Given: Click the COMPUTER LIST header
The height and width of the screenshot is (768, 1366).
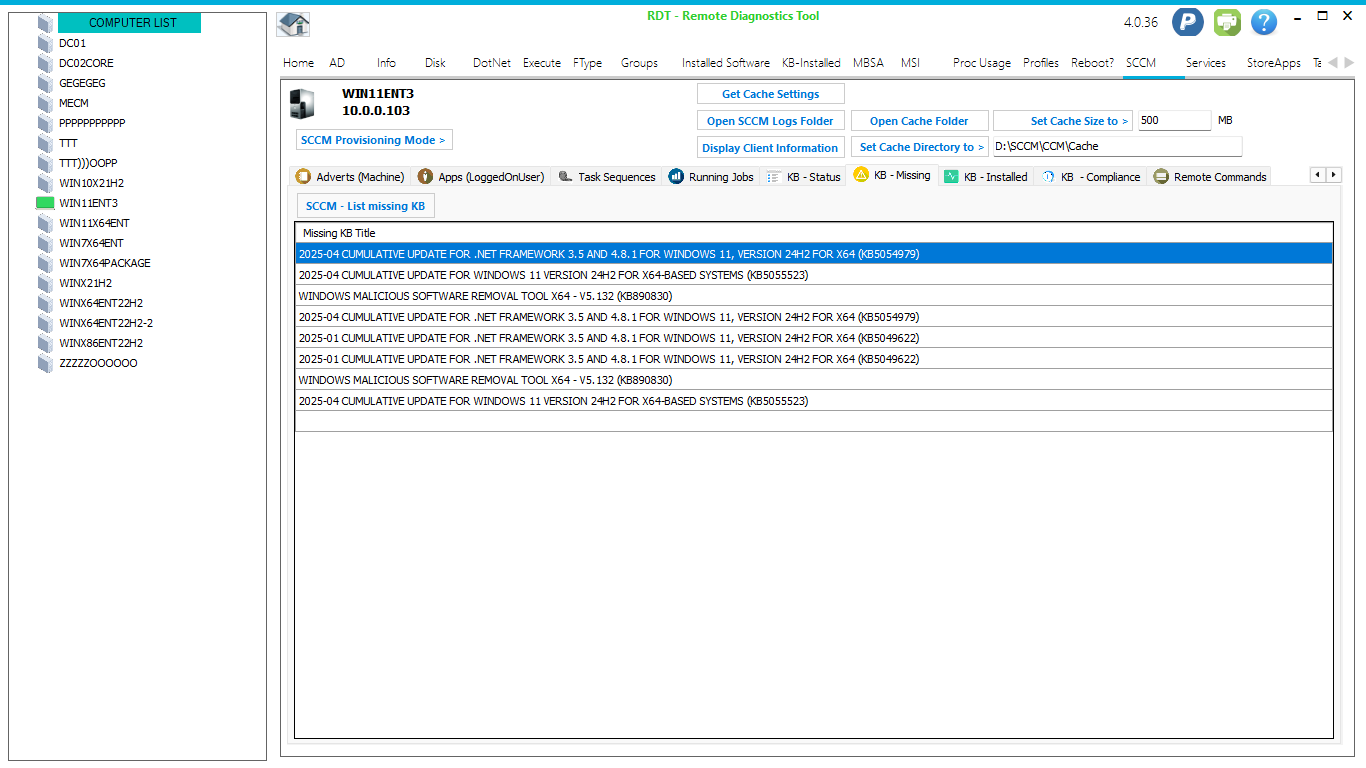Looking at the screenshot, I should click(129, 22).
